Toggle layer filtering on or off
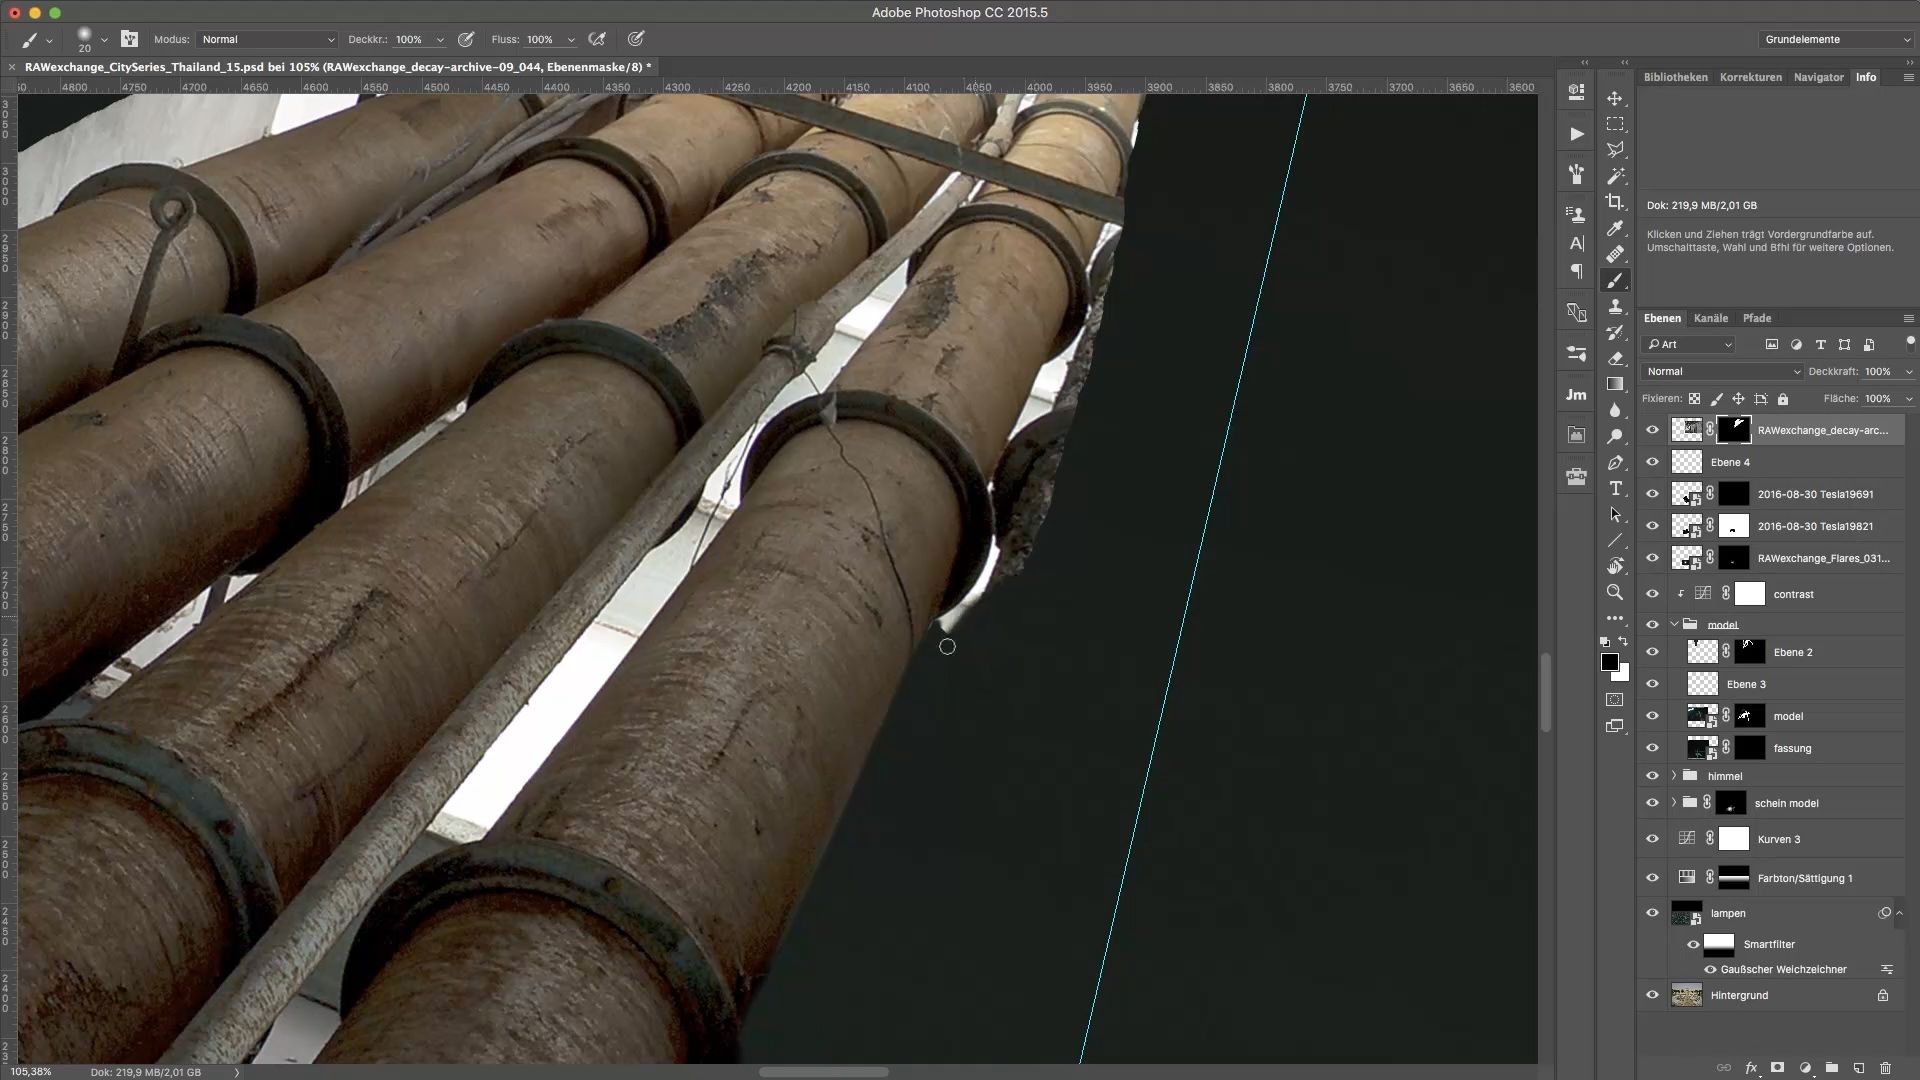 tap(1910, 342)
